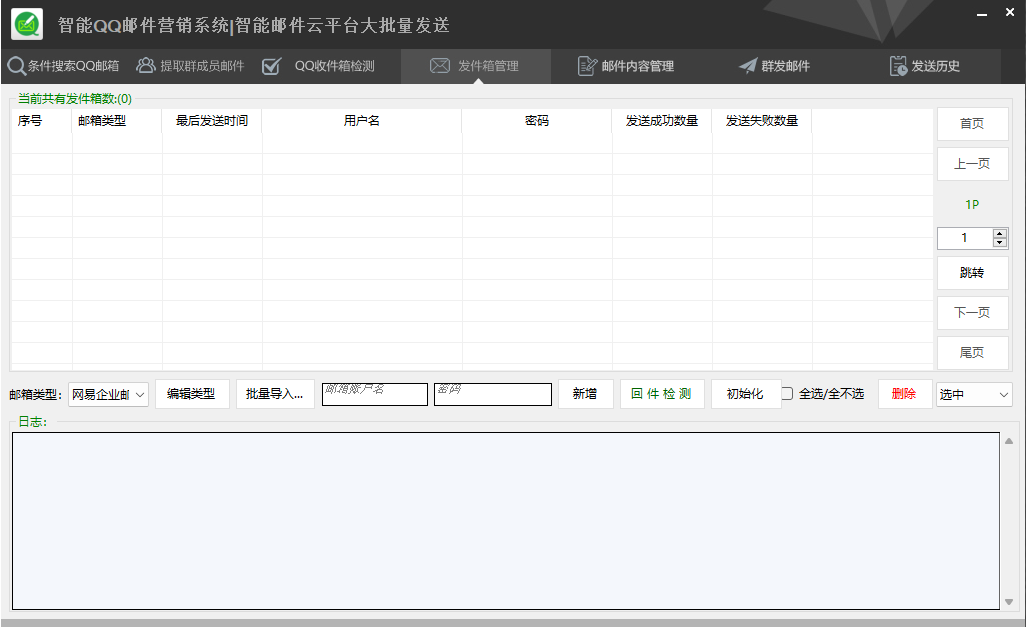Viewport: 1026px width, 627px height.
Task: Click the log scrollbar down arrow
Action: pos(1008,602)
